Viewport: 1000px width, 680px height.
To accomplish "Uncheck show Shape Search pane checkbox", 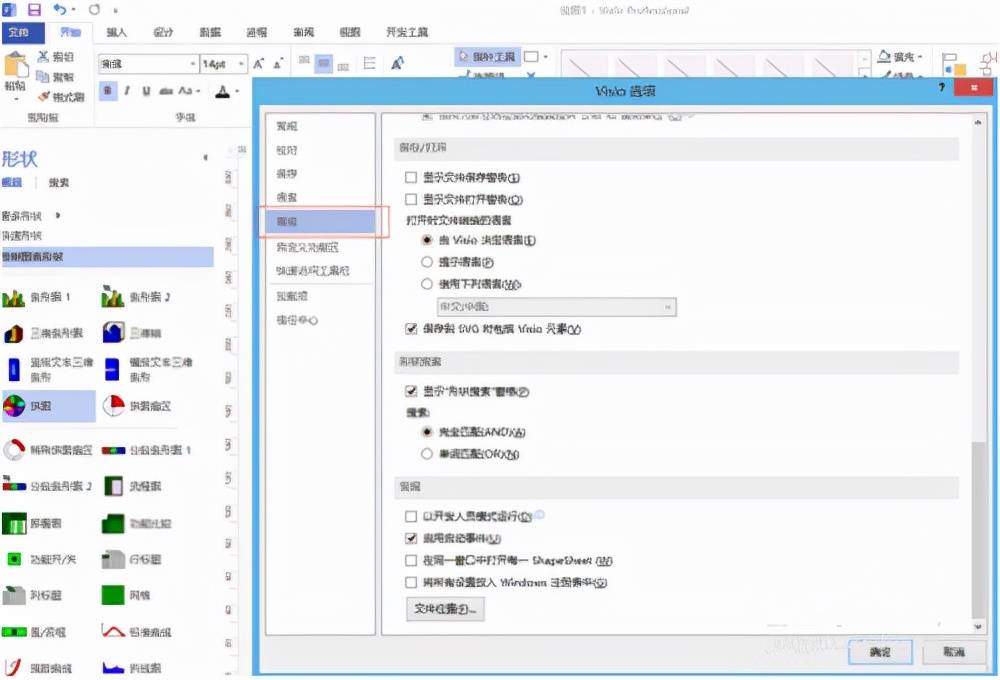I will pyautogui.click(x=411, y=391).
